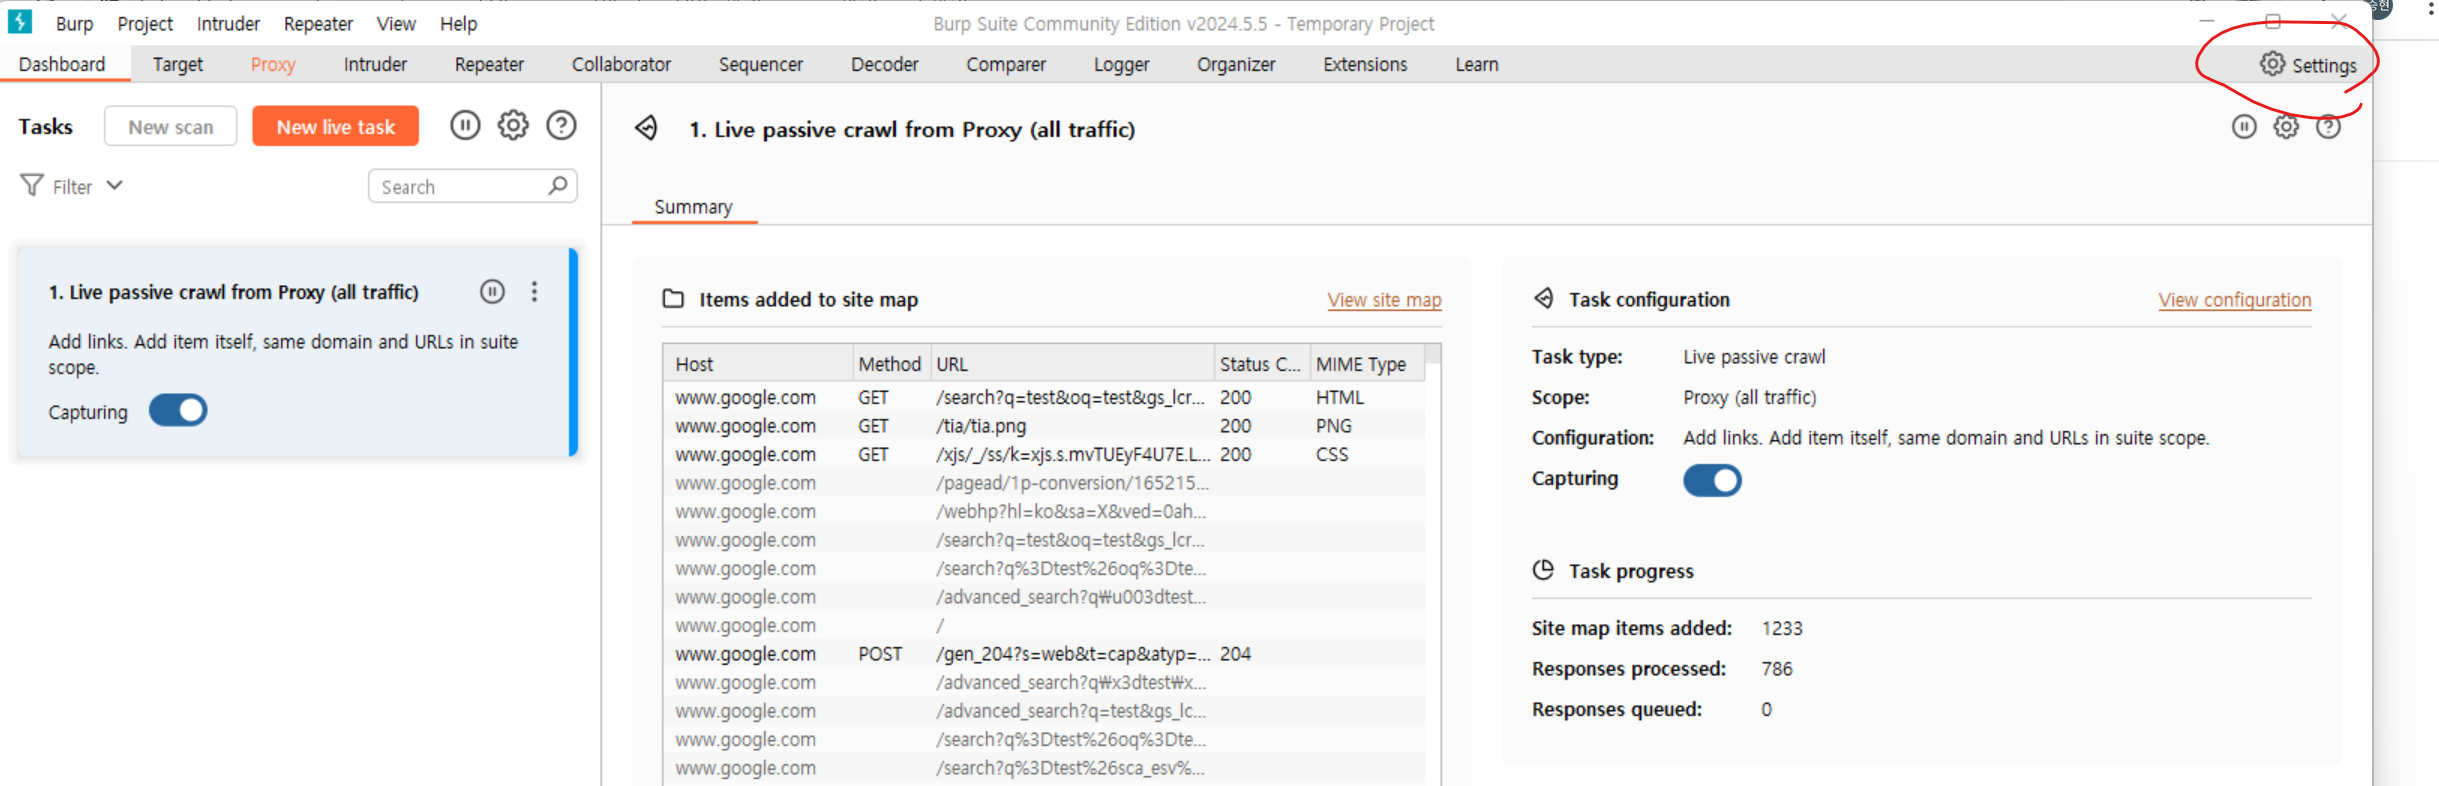Select the Summary tab
The height and width of the screenshot is (786, 2439).
point(693,206)
